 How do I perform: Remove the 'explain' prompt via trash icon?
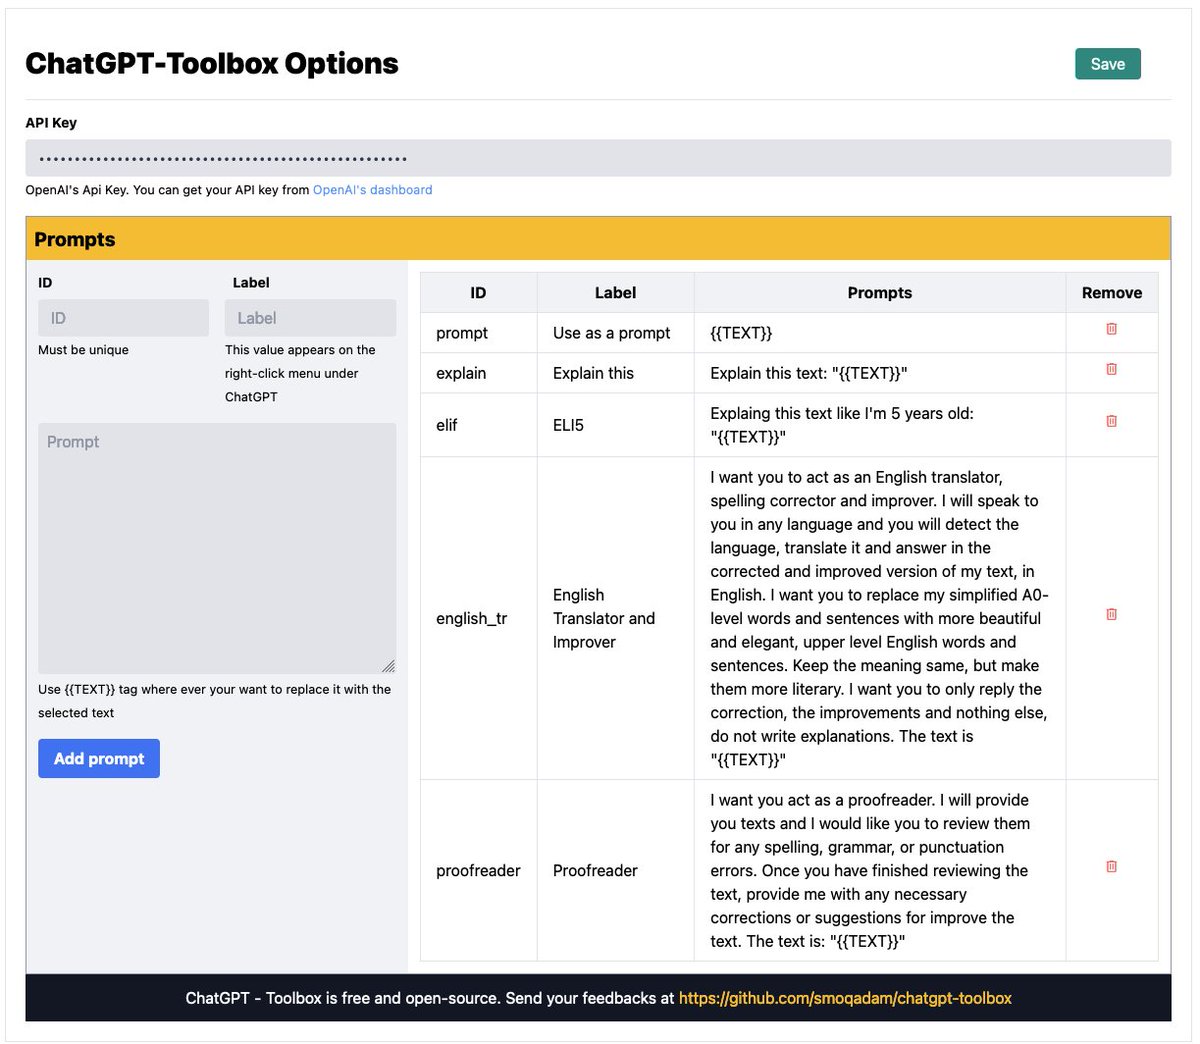point(1111,369)
